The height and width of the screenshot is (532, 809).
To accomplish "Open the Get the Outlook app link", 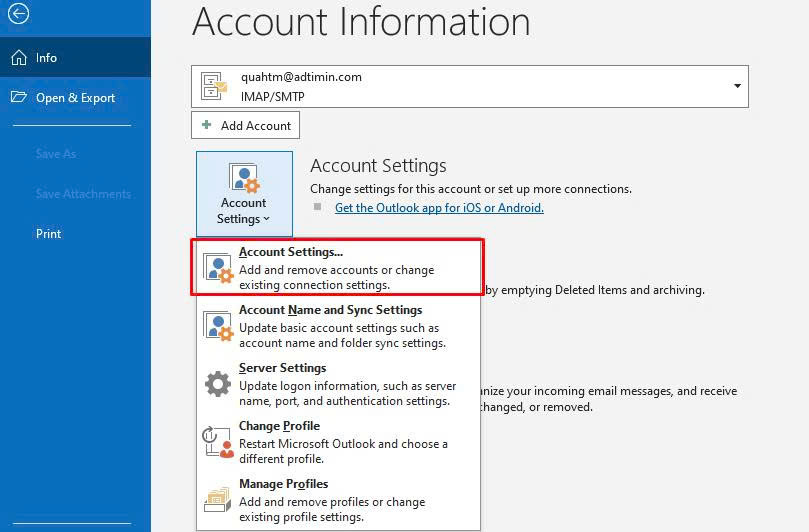I will pos(439,208).
